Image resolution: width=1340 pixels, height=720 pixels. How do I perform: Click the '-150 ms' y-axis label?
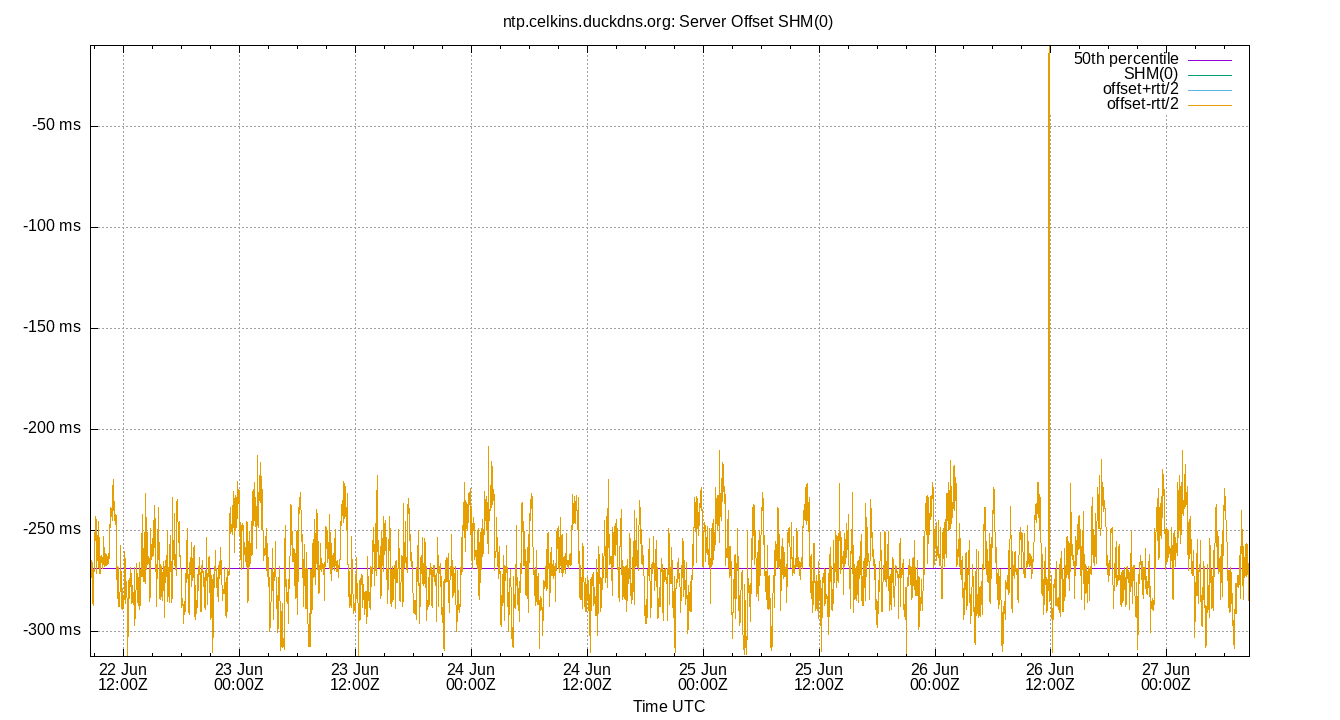click(52, 328)
